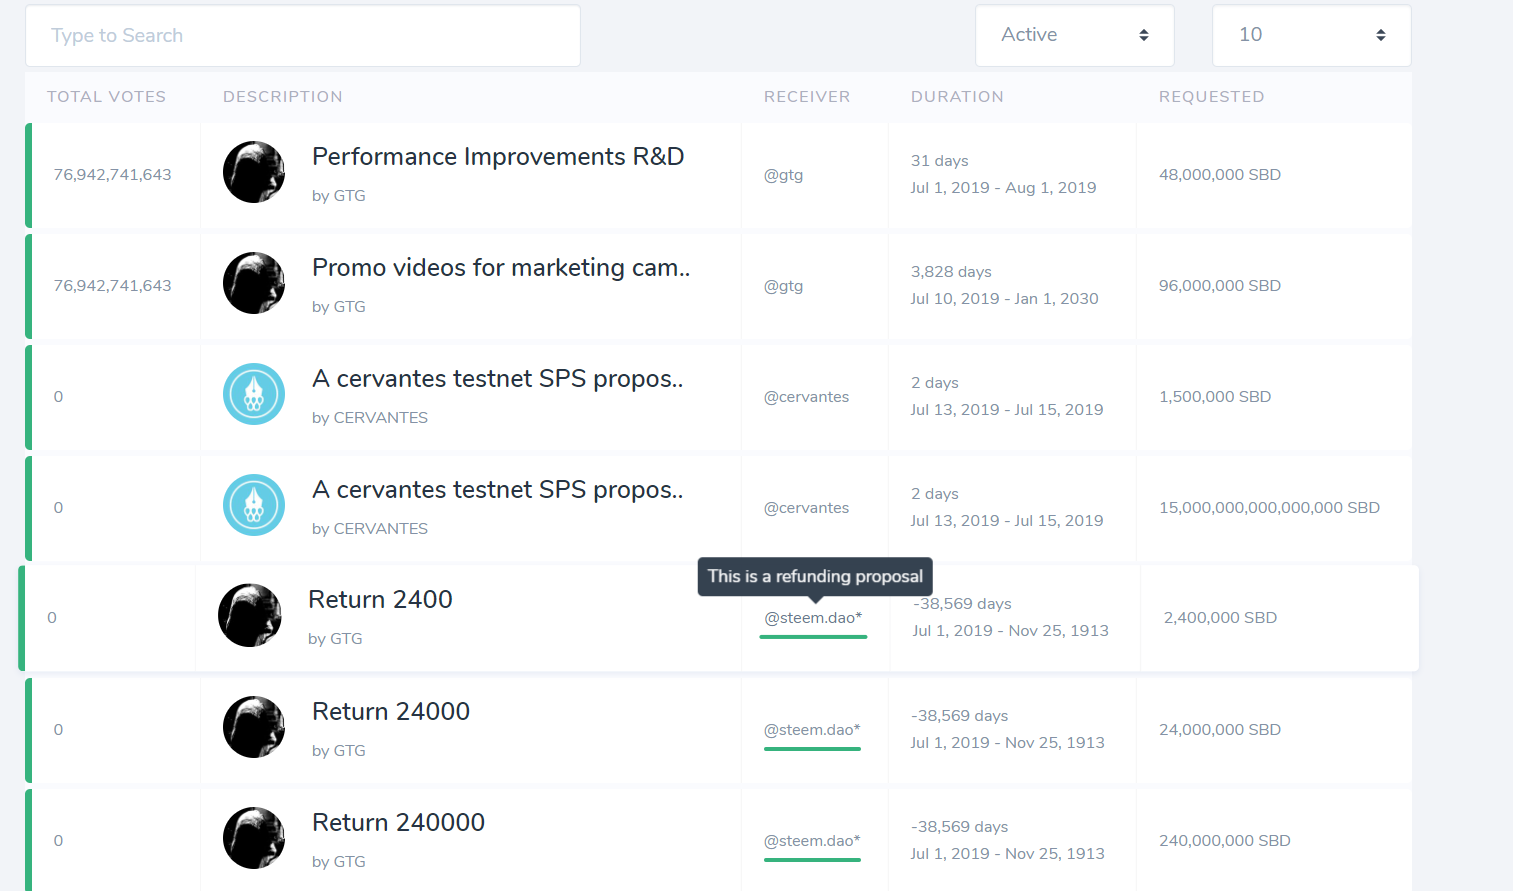1513x891 pixels.
Task: Open the page size dropdown showing 10
Action: (x=1312, y=35)
